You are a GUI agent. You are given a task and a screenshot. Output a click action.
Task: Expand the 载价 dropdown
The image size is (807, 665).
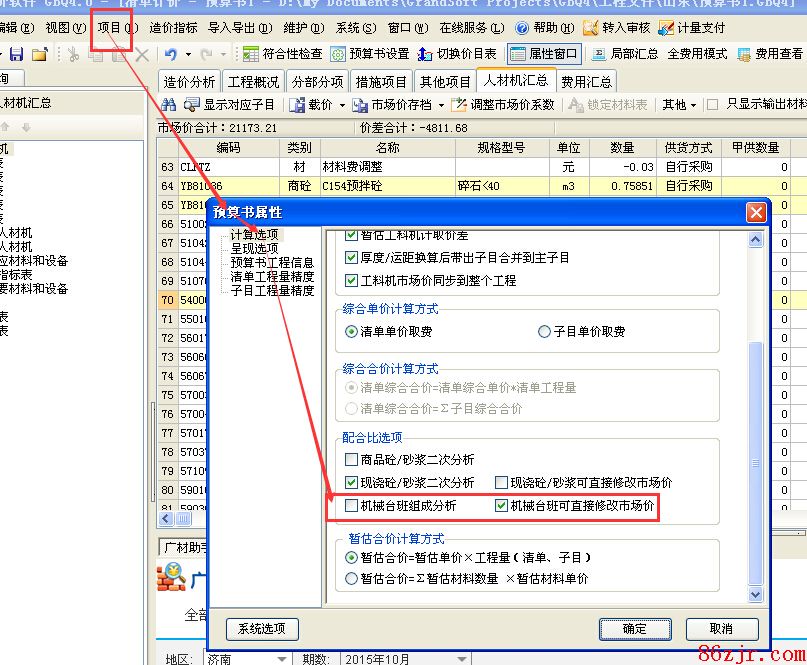[x=341, y=104]
